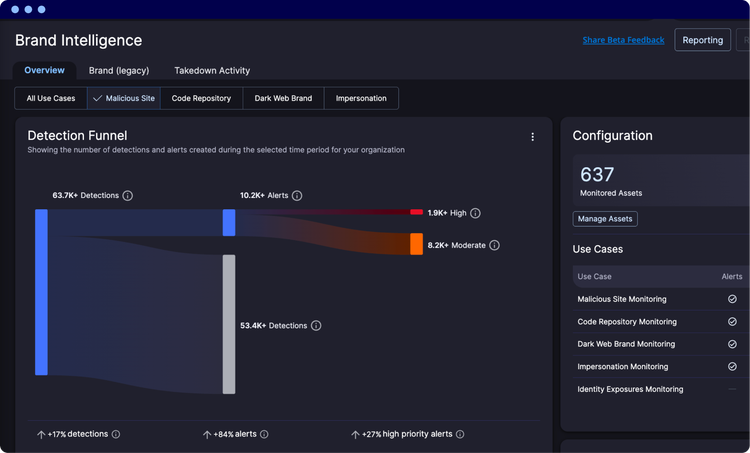The height and width of the screenshot is (453, 750).
Task: Click info icon beside 8.2K+ Moderate
Action: coord(495,245)
